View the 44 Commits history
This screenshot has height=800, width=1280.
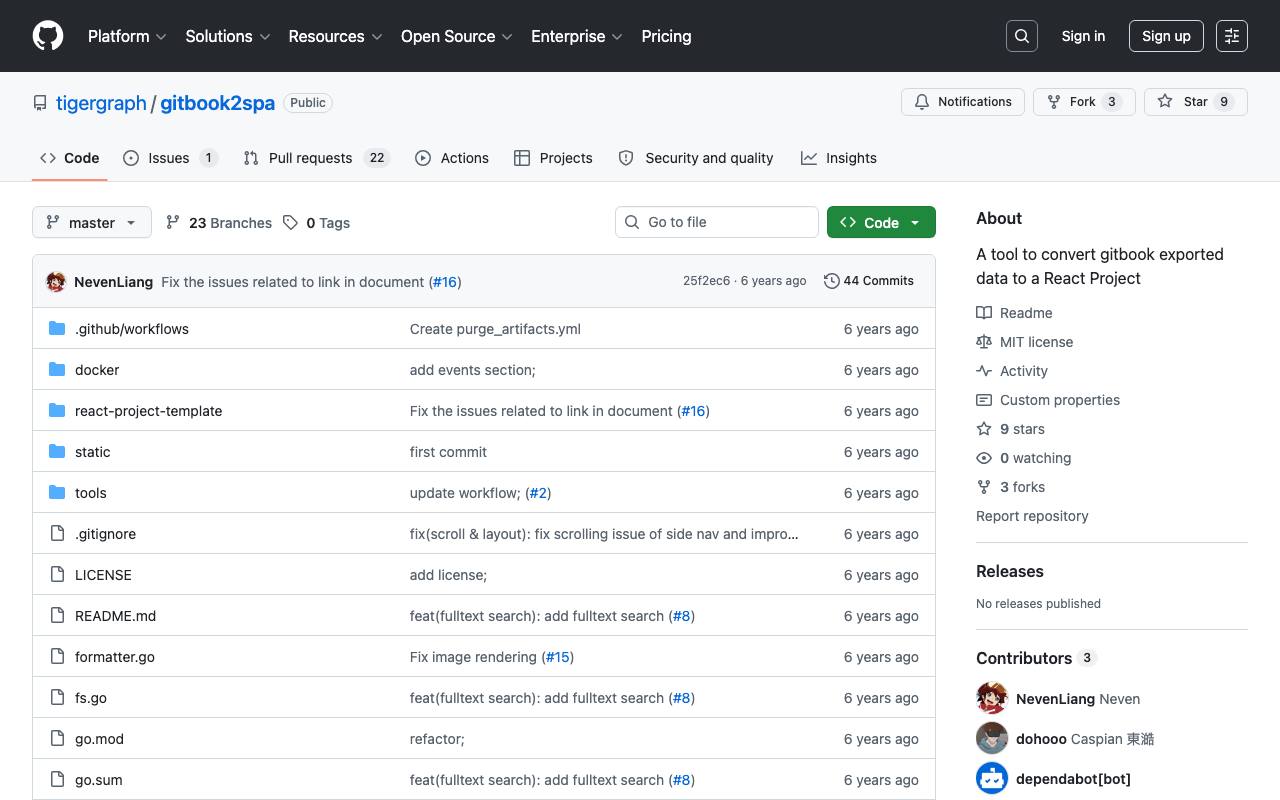point(869,281)
